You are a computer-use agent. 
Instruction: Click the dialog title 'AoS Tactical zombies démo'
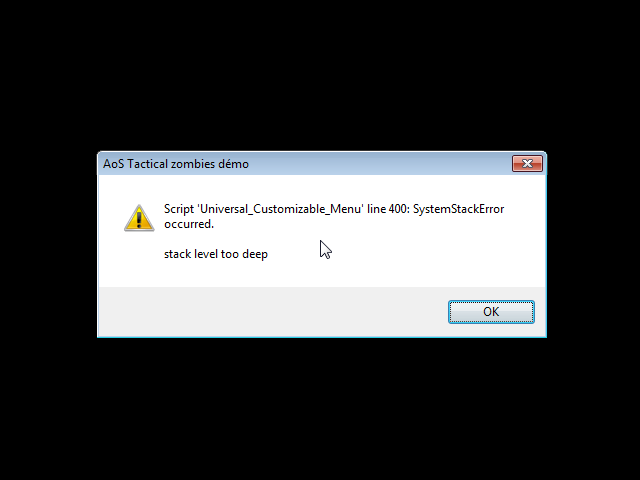(176, 164)
